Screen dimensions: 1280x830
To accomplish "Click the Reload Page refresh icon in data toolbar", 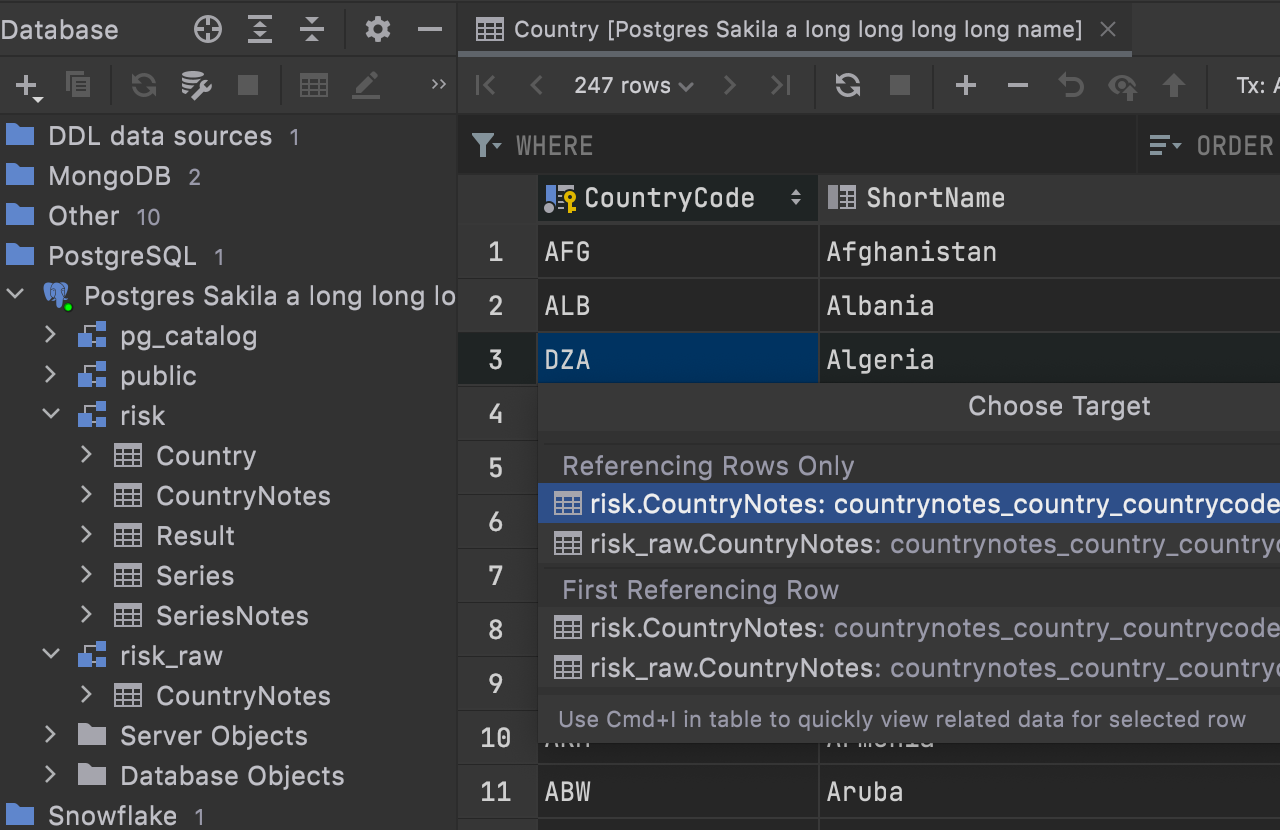I will click(x=848, y=86).
